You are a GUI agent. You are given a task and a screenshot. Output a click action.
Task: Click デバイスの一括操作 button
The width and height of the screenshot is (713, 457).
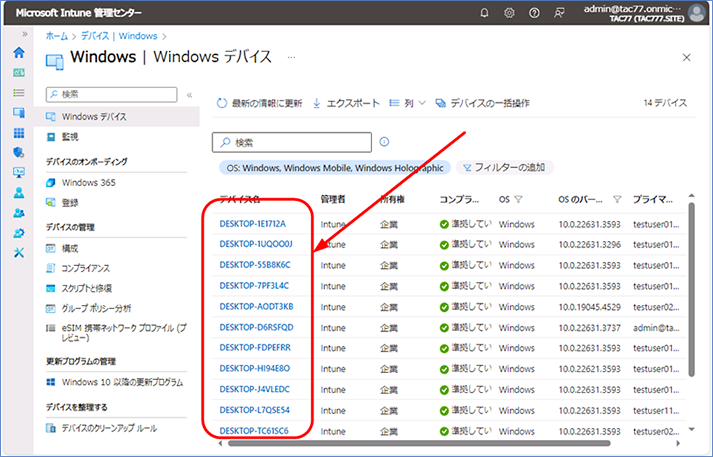[x=482, y=103]
